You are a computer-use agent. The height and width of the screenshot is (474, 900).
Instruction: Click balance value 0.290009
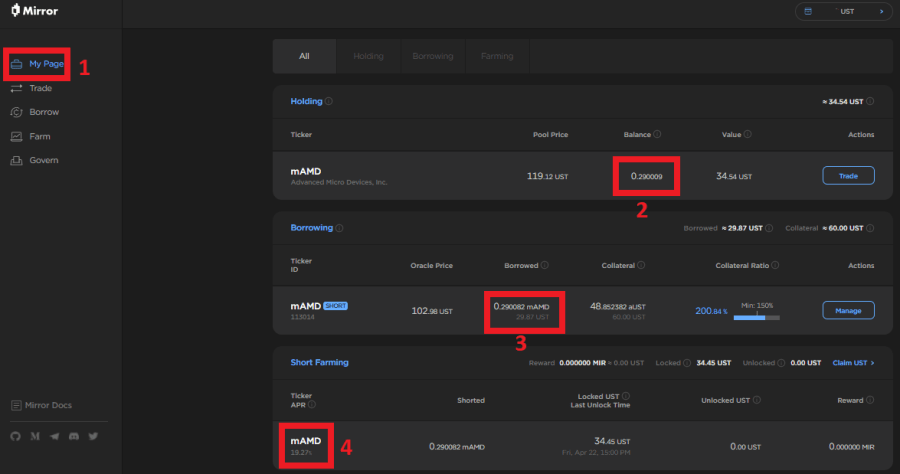point(647,176)
